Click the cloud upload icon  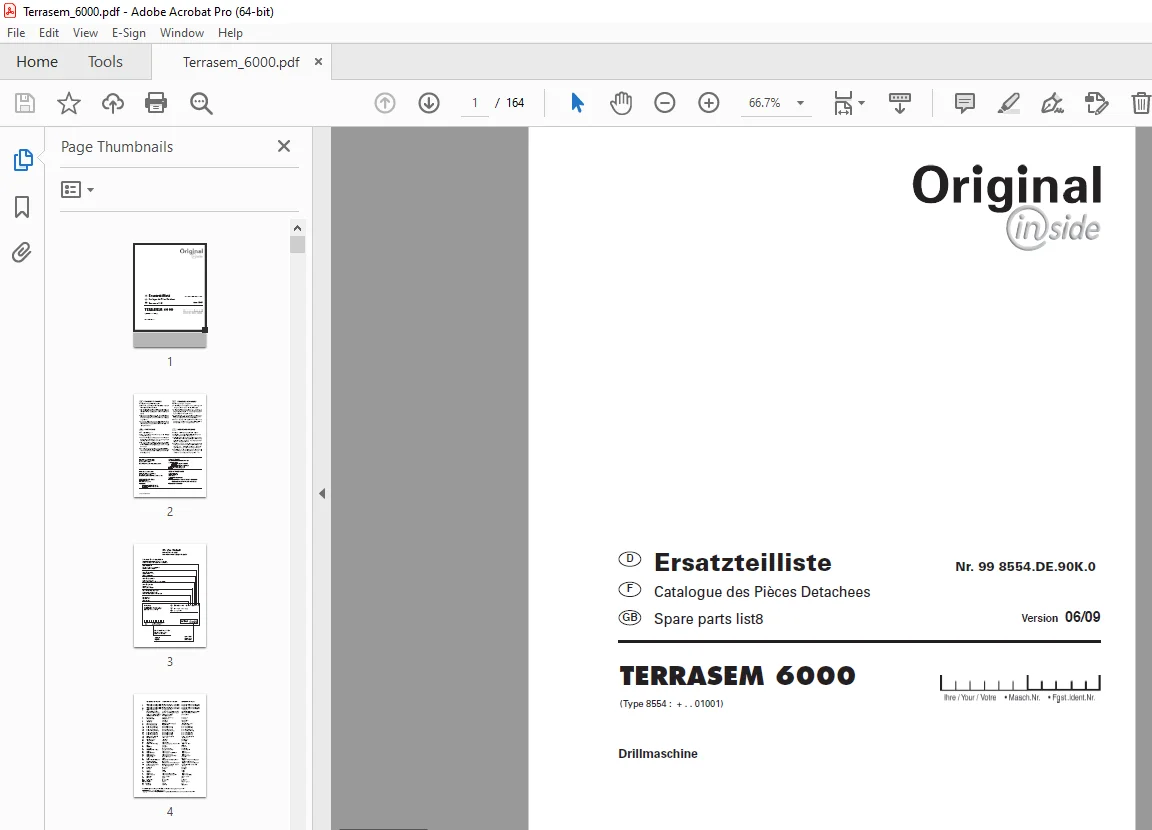click(x=112, y=103)
